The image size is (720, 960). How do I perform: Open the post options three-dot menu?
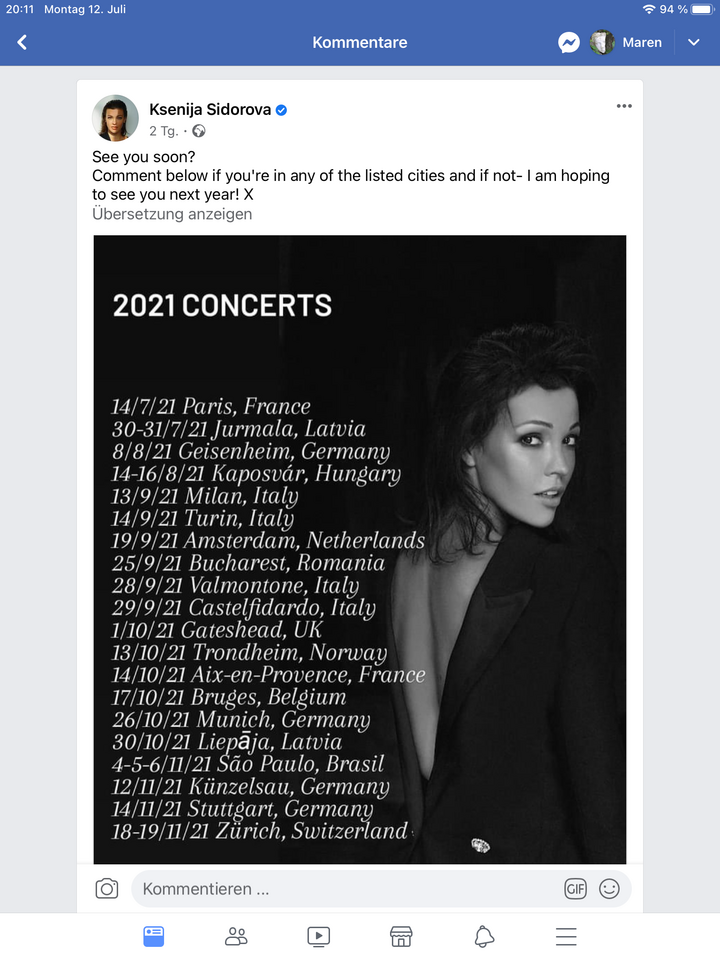pyautogui.click(x=624, y=106)
